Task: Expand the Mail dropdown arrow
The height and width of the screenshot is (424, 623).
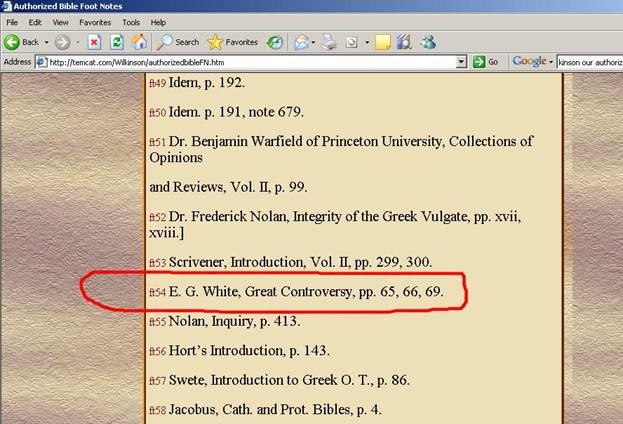Action: (x=313, y=42)
